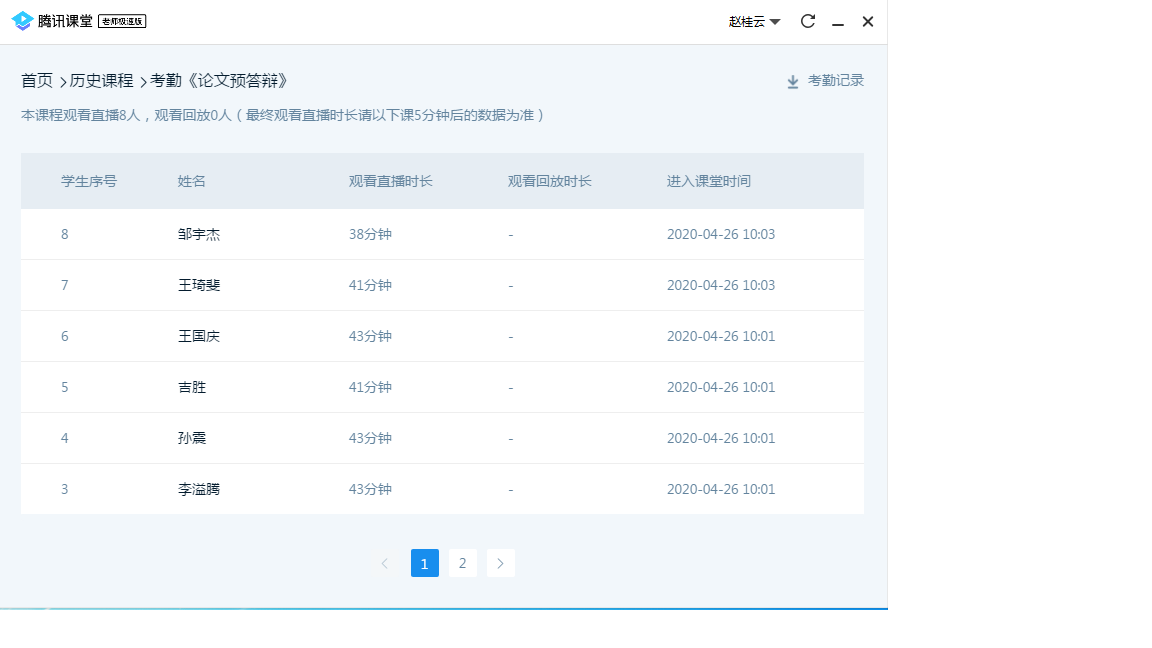Open the 赵桂云 user account dropdown
Image resolution: width=1152 pixels, height=648 pixels.
coord(754,22)
